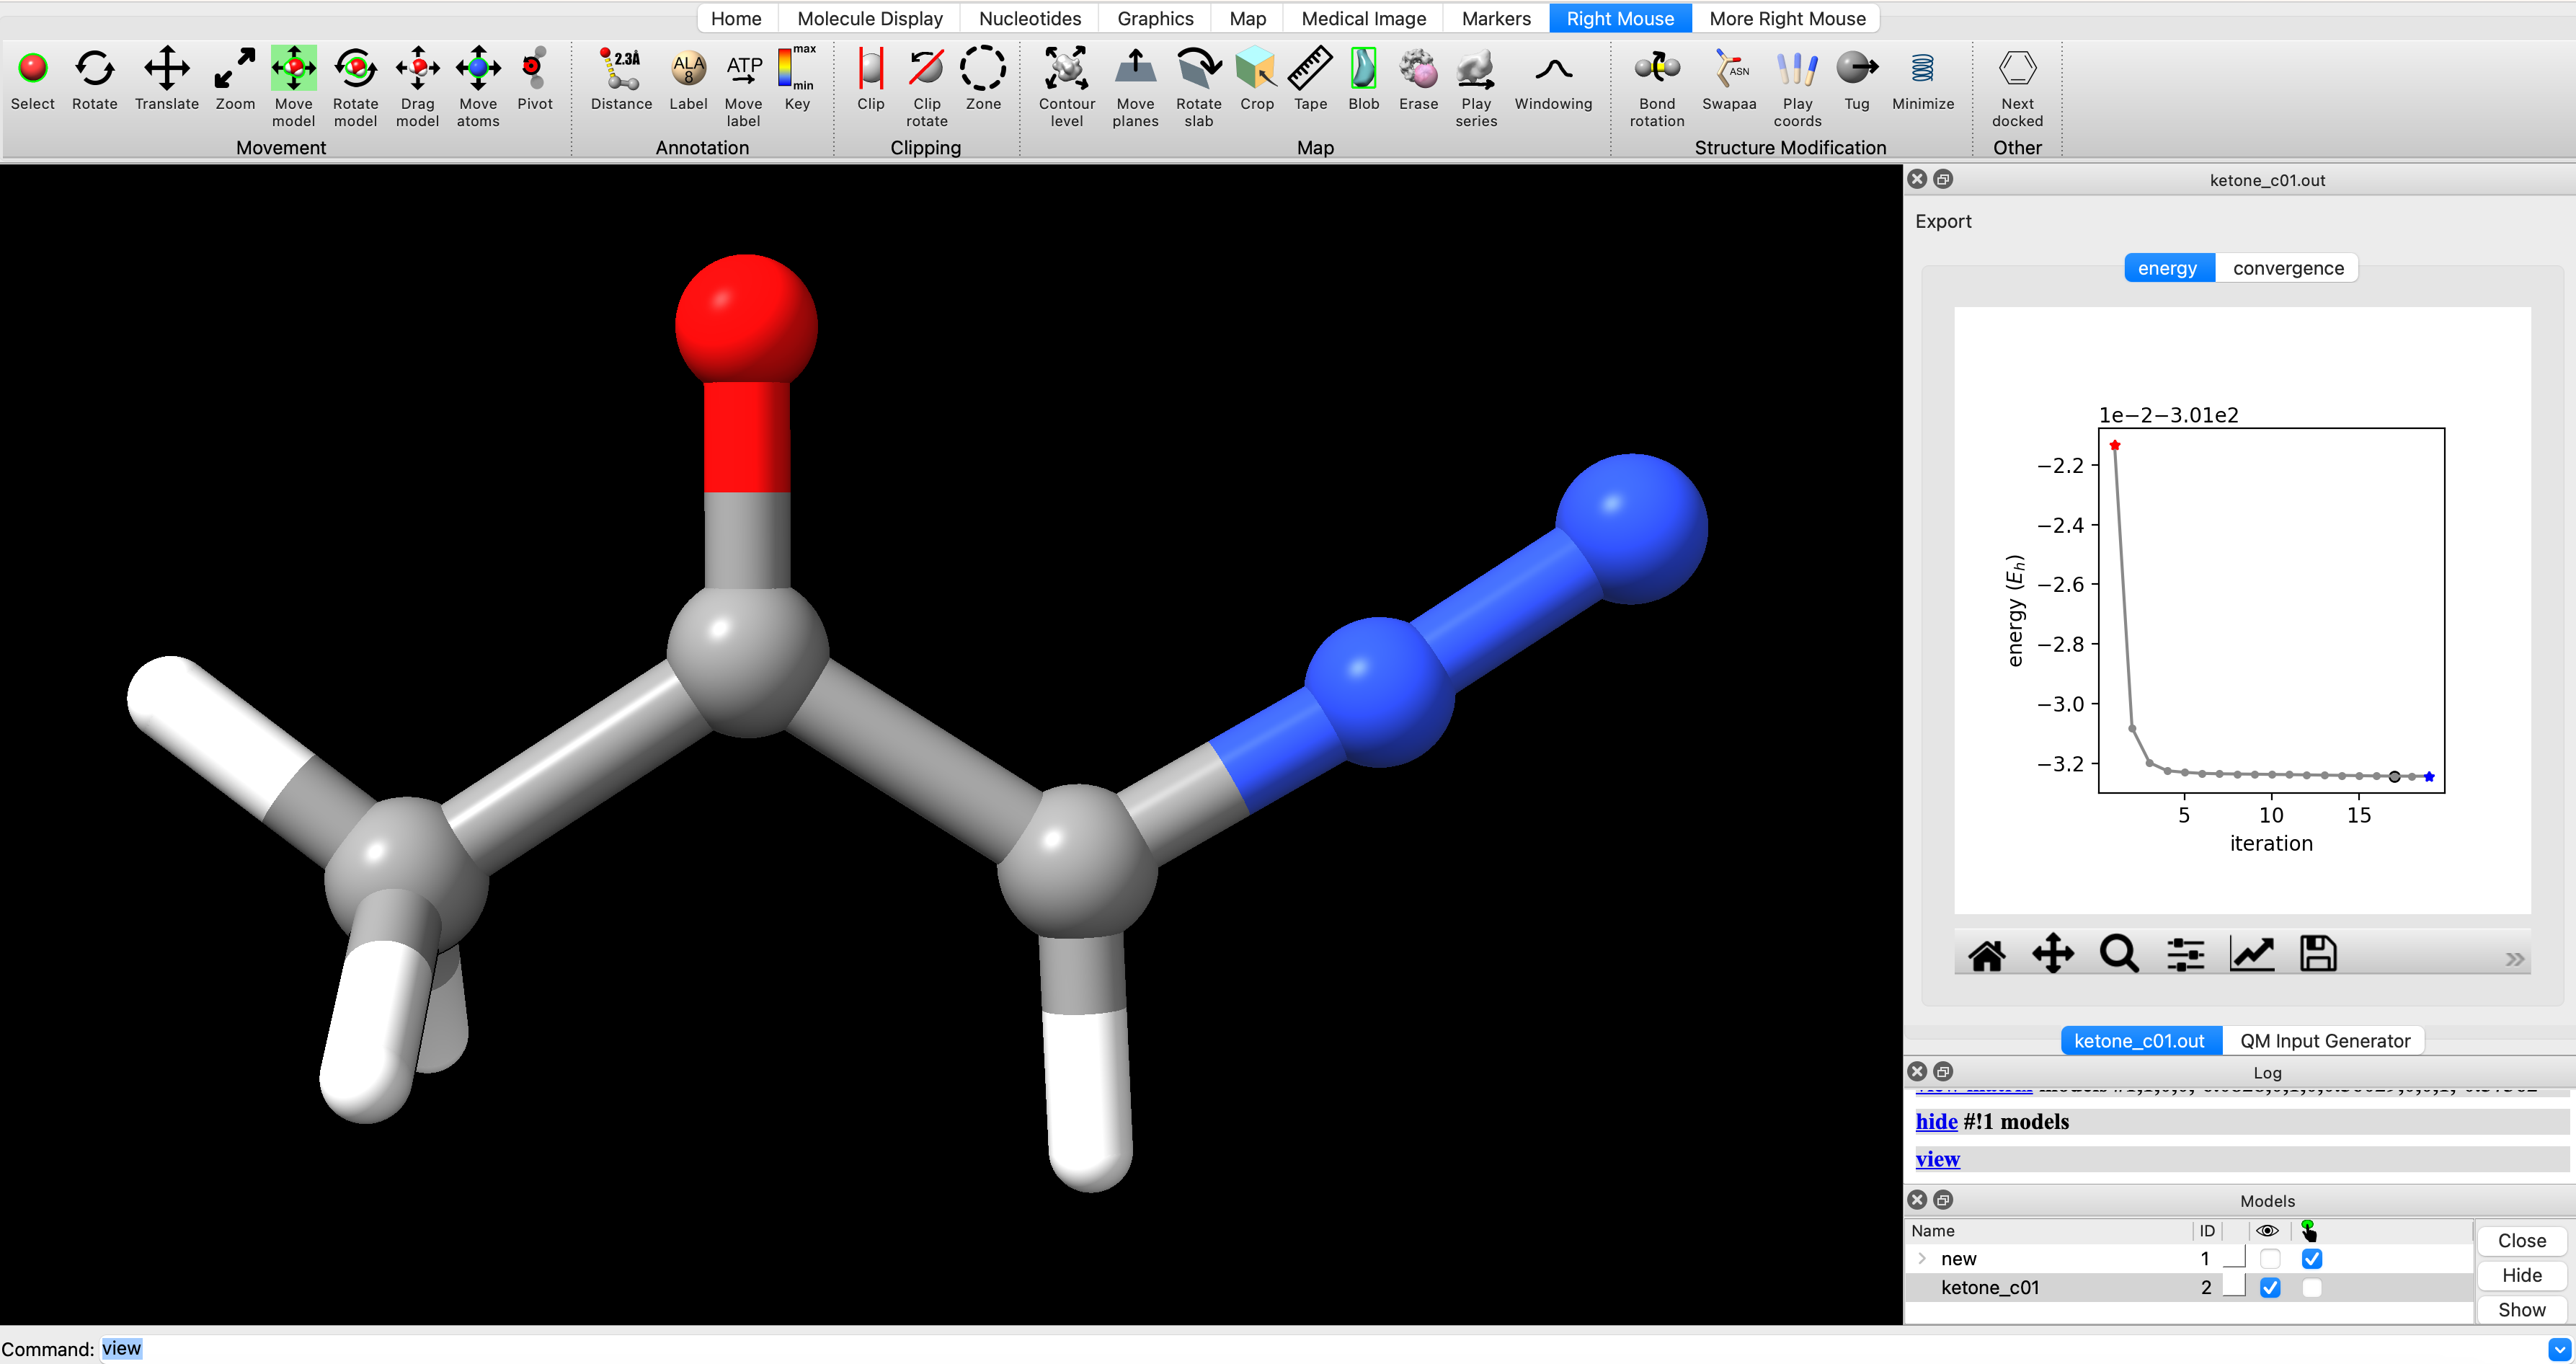Screen dimensions: 2576x1364
Task: Pick the Blob tool
Action: (x=1364, y=68)
